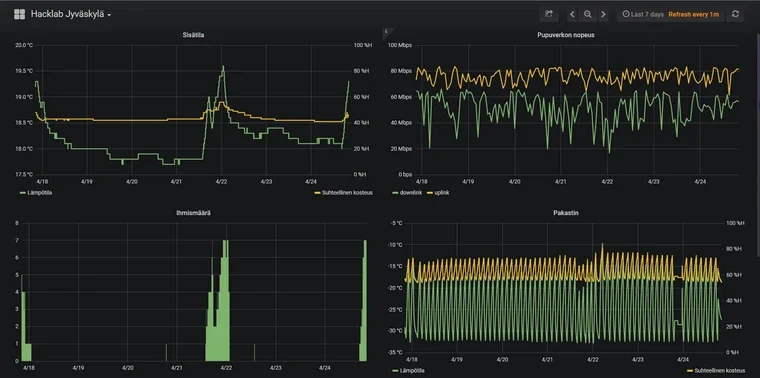Screen dimensions: 760x378
Task: Click the 4/22 date label under Sisätila chart
Action: coord(222,182)
